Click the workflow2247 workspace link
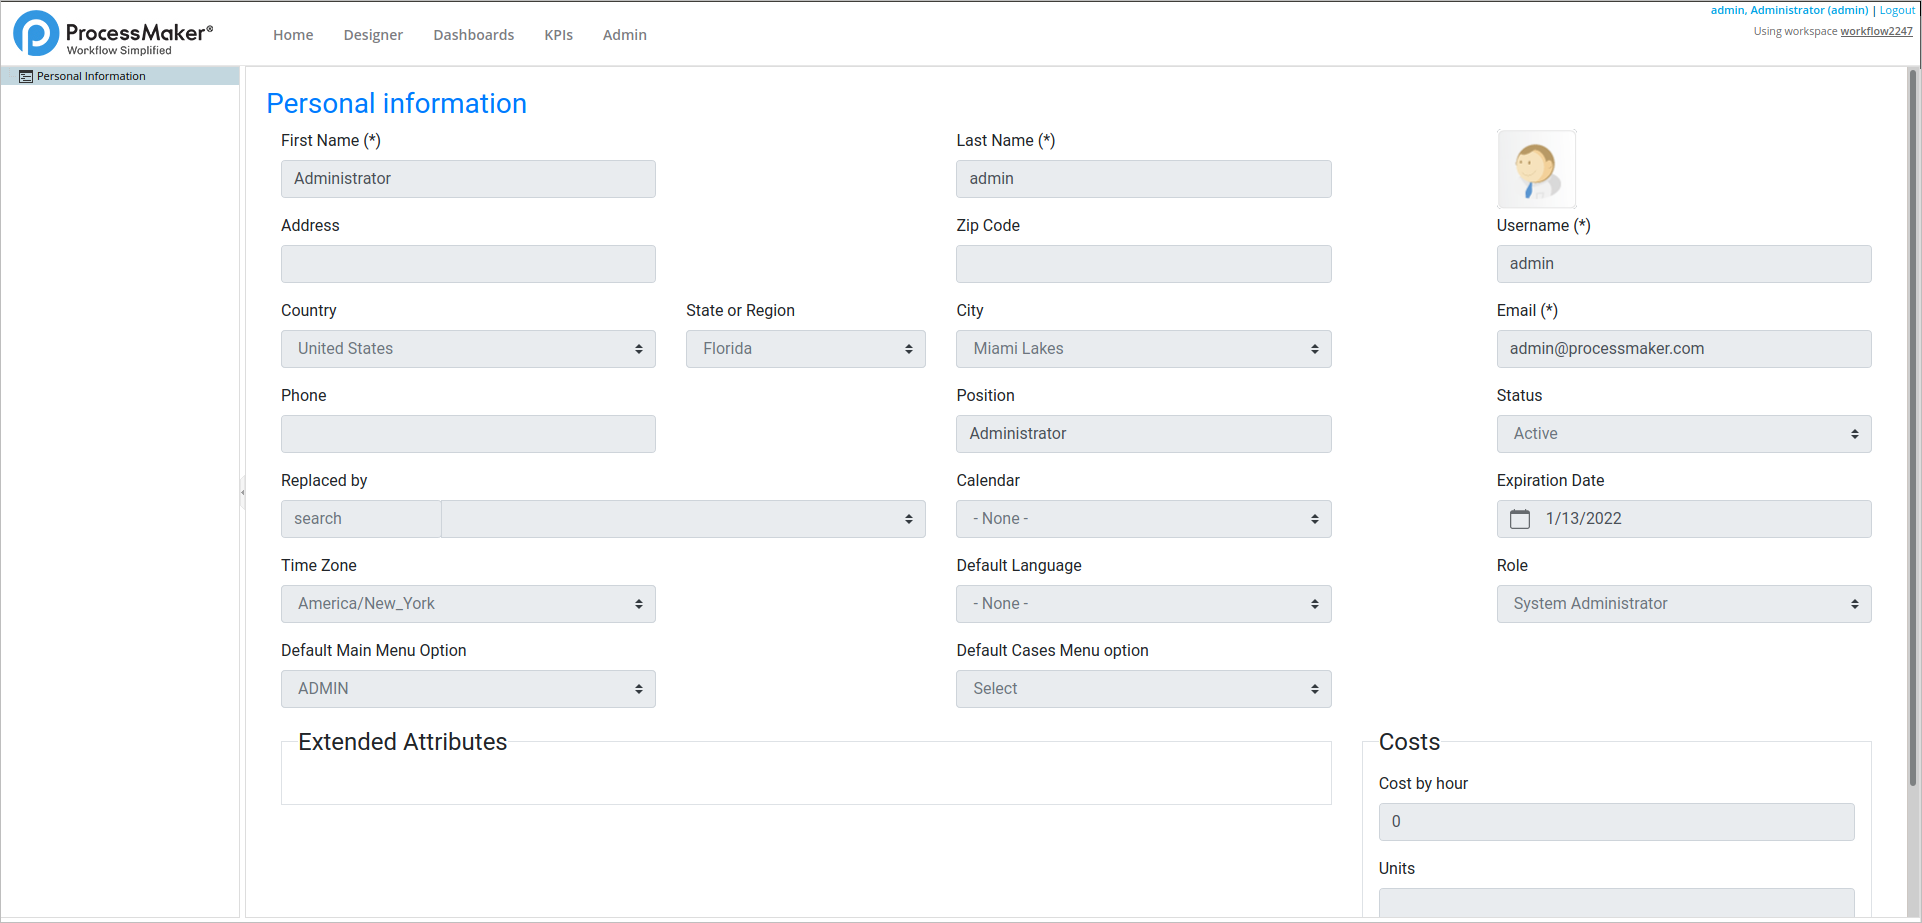 tap(1876, 31)
